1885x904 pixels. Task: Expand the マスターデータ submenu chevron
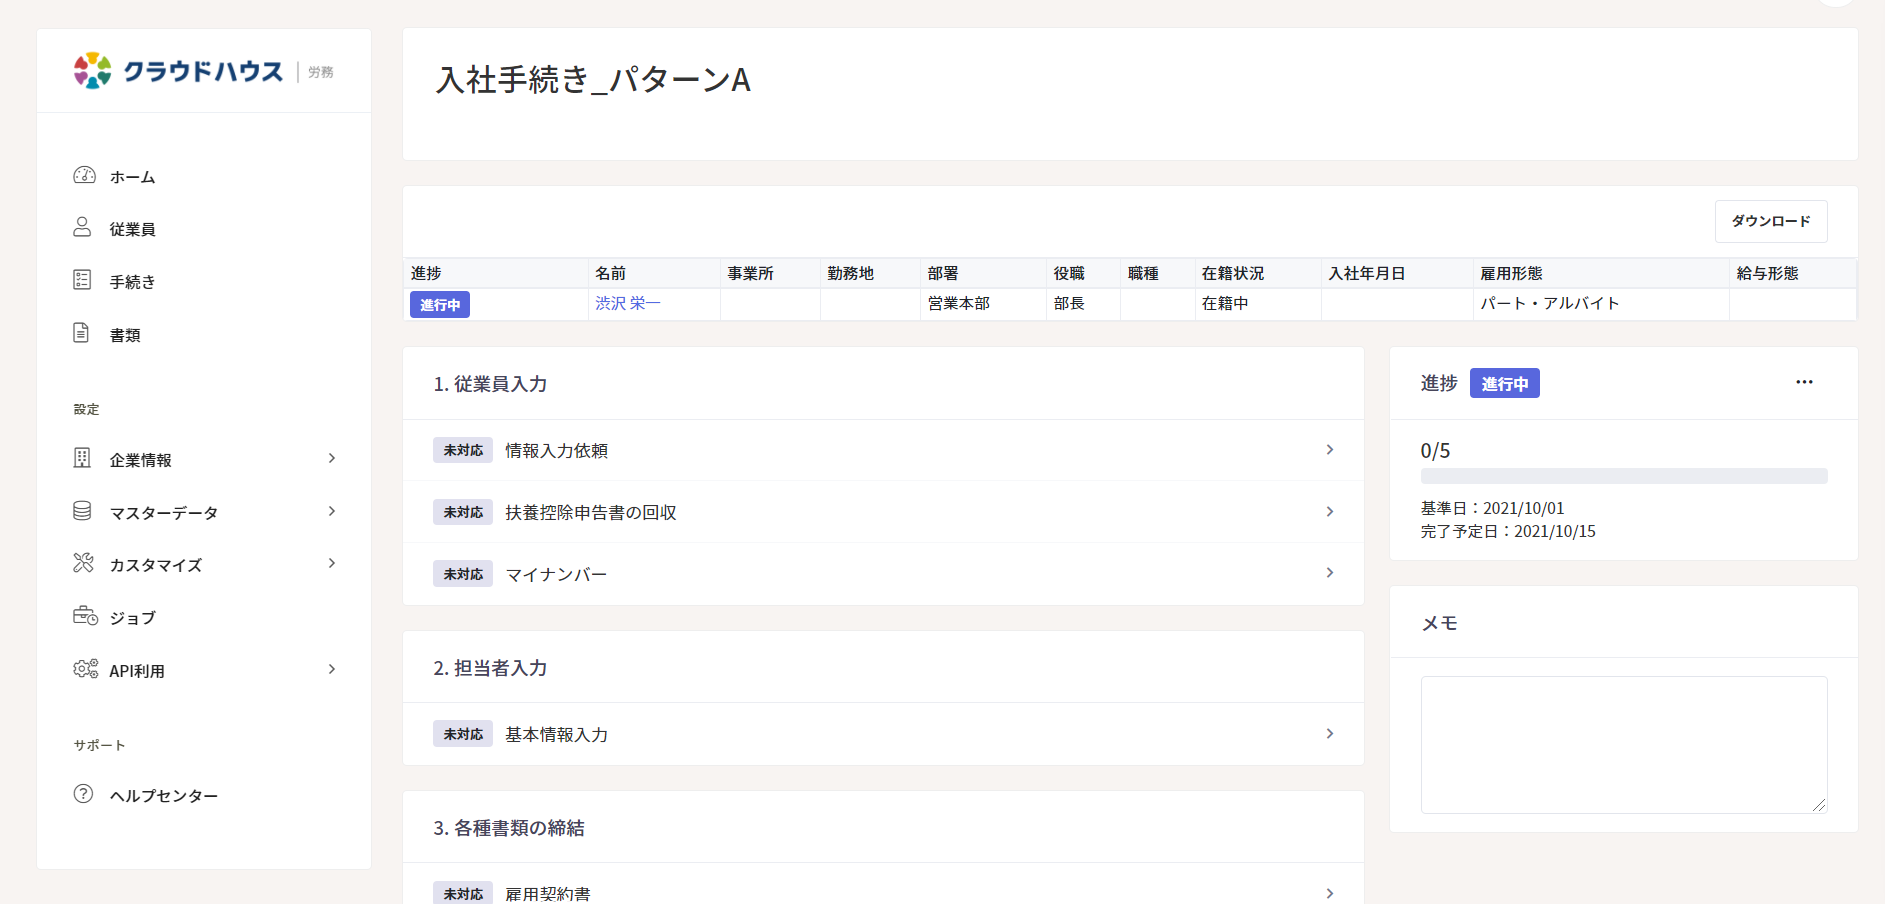point(332,511)
